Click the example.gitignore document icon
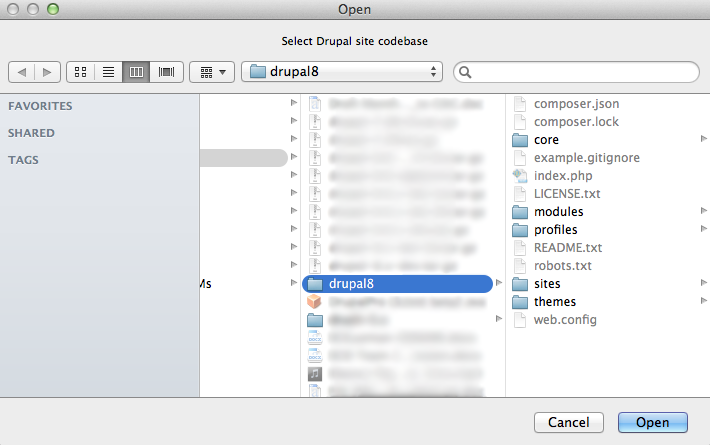 520,158
